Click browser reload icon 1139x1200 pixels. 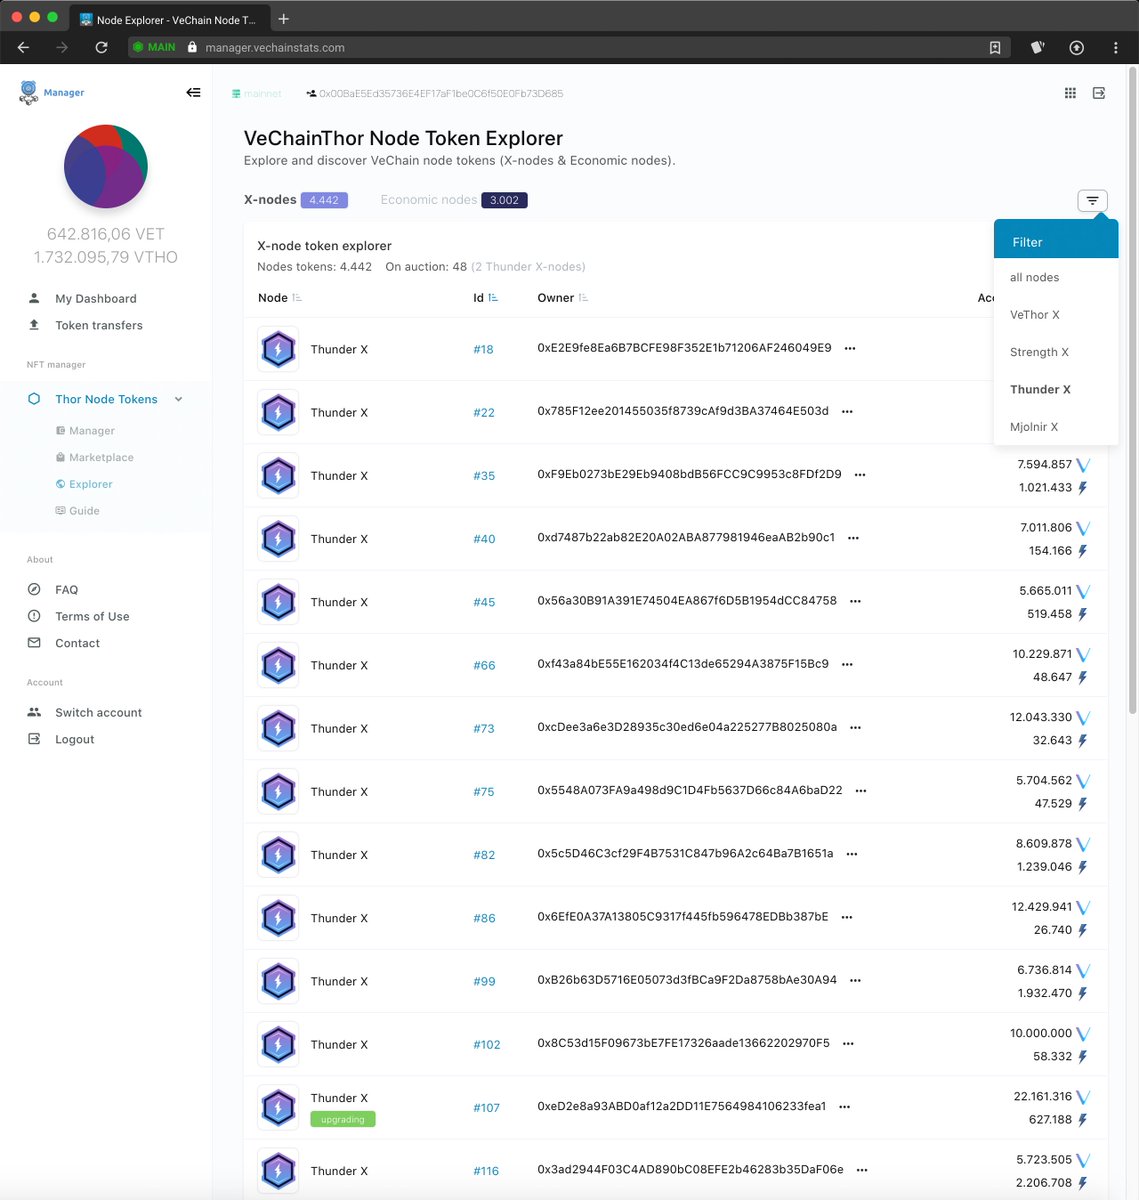coord(101,47)
